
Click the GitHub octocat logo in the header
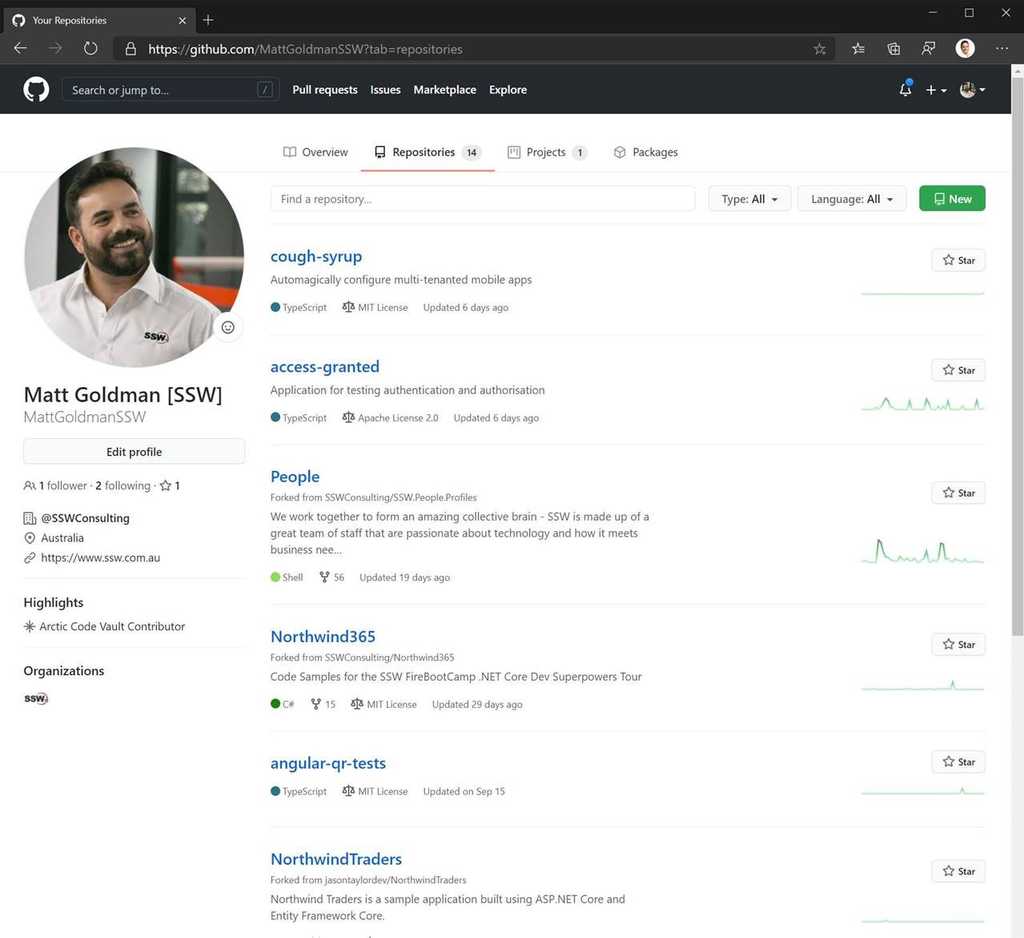click(35, 90)
